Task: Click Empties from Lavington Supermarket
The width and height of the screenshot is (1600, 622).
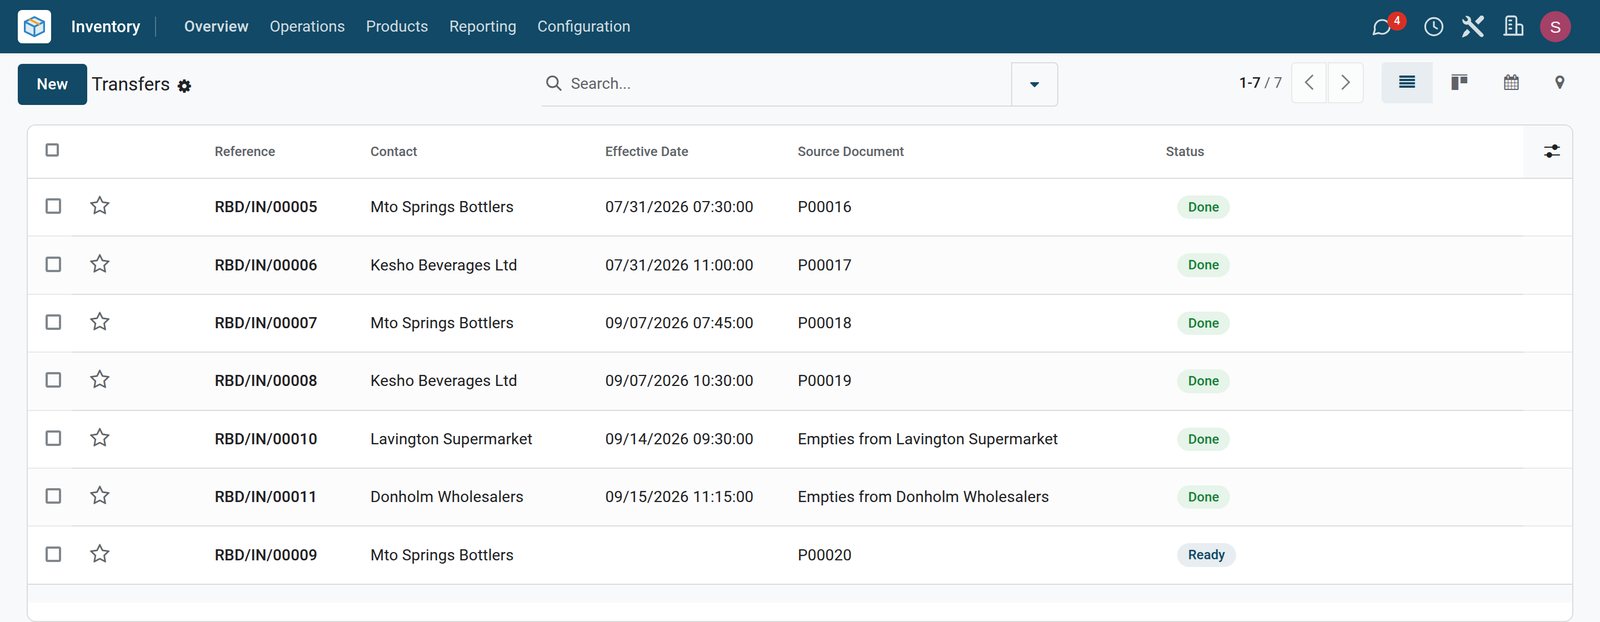Action: coord(928,439)
